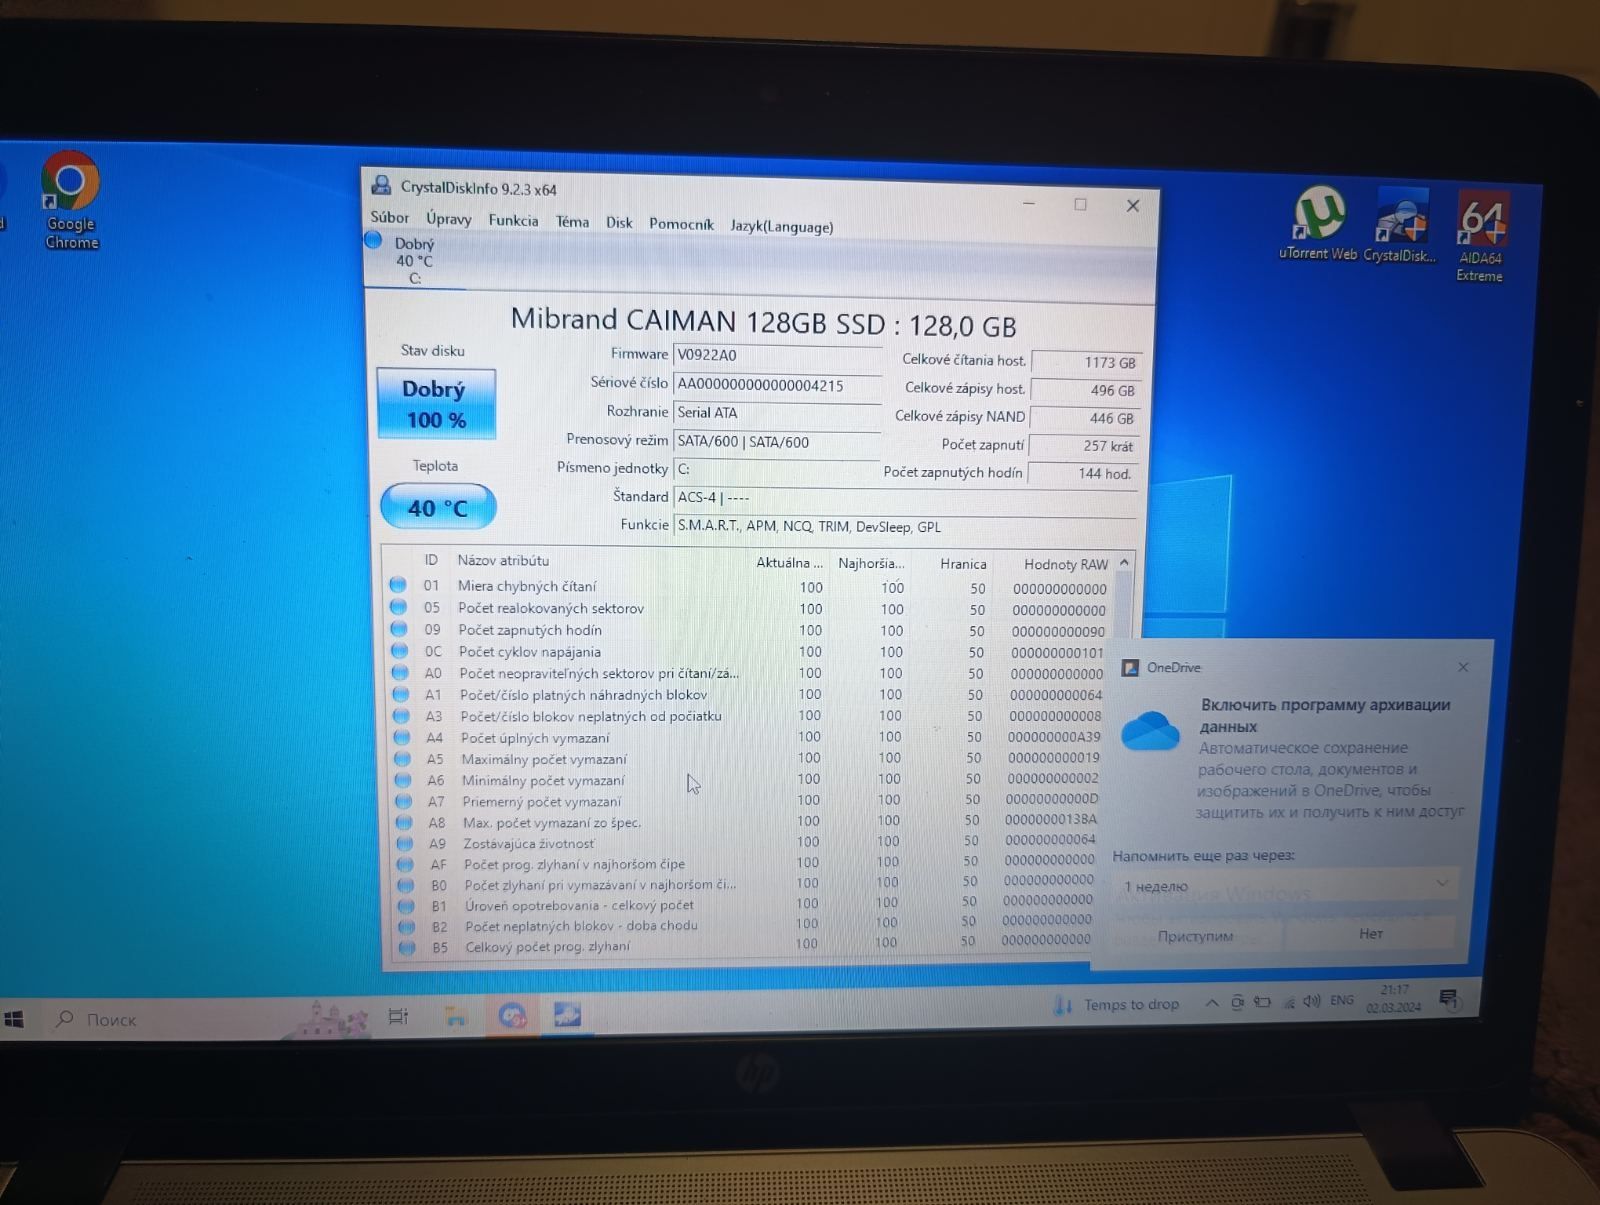Click status icon of attribute A1 row
This screenshot has height=1205, width=1600.
(x=400, y=694)
